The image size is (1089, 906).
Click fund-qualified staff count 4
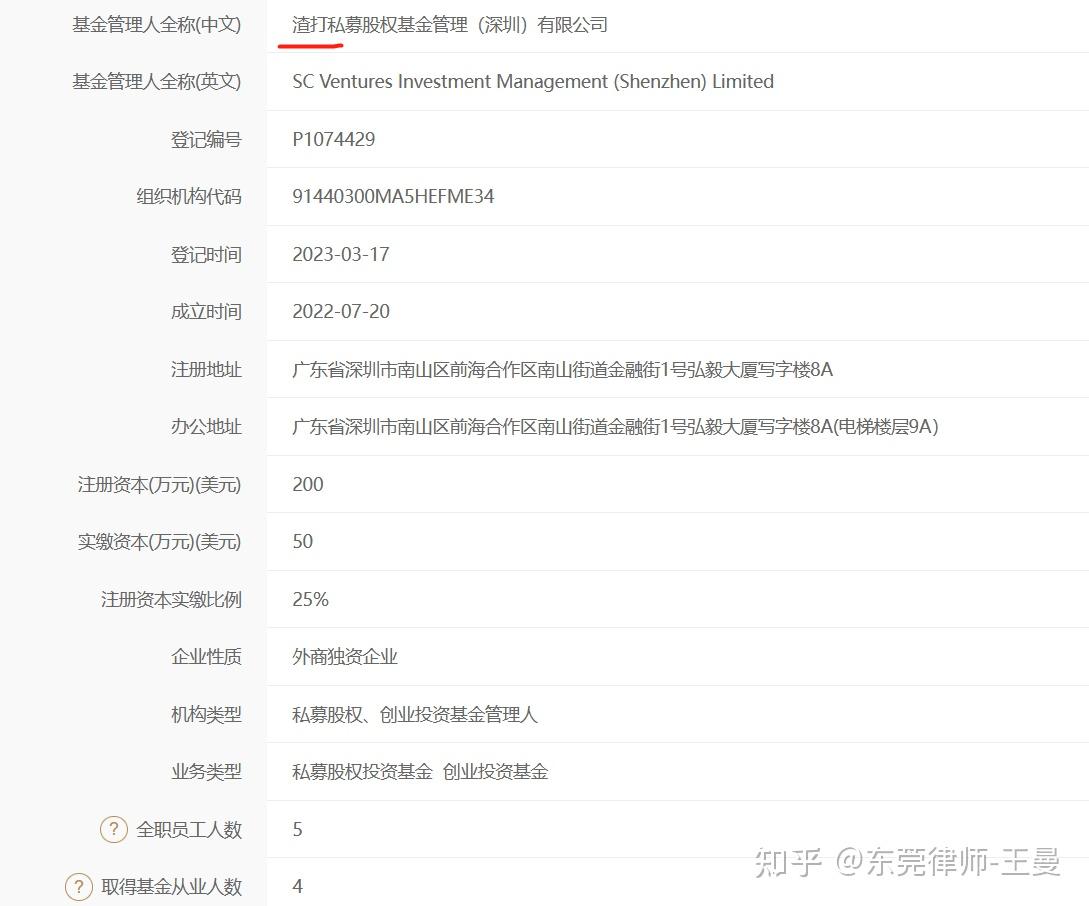297,887
